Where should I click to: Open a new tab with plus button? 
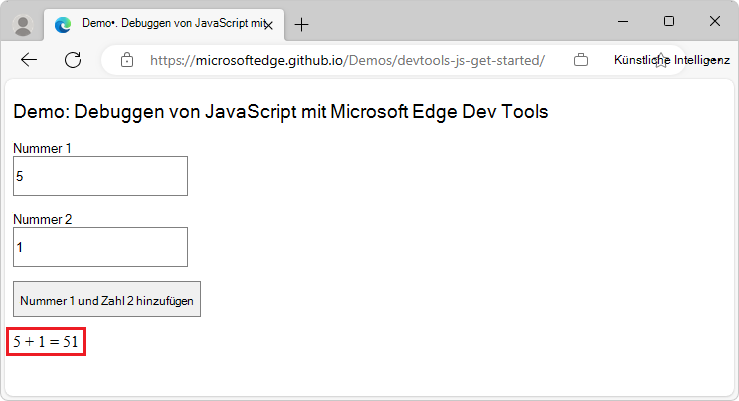coord(301,25)
